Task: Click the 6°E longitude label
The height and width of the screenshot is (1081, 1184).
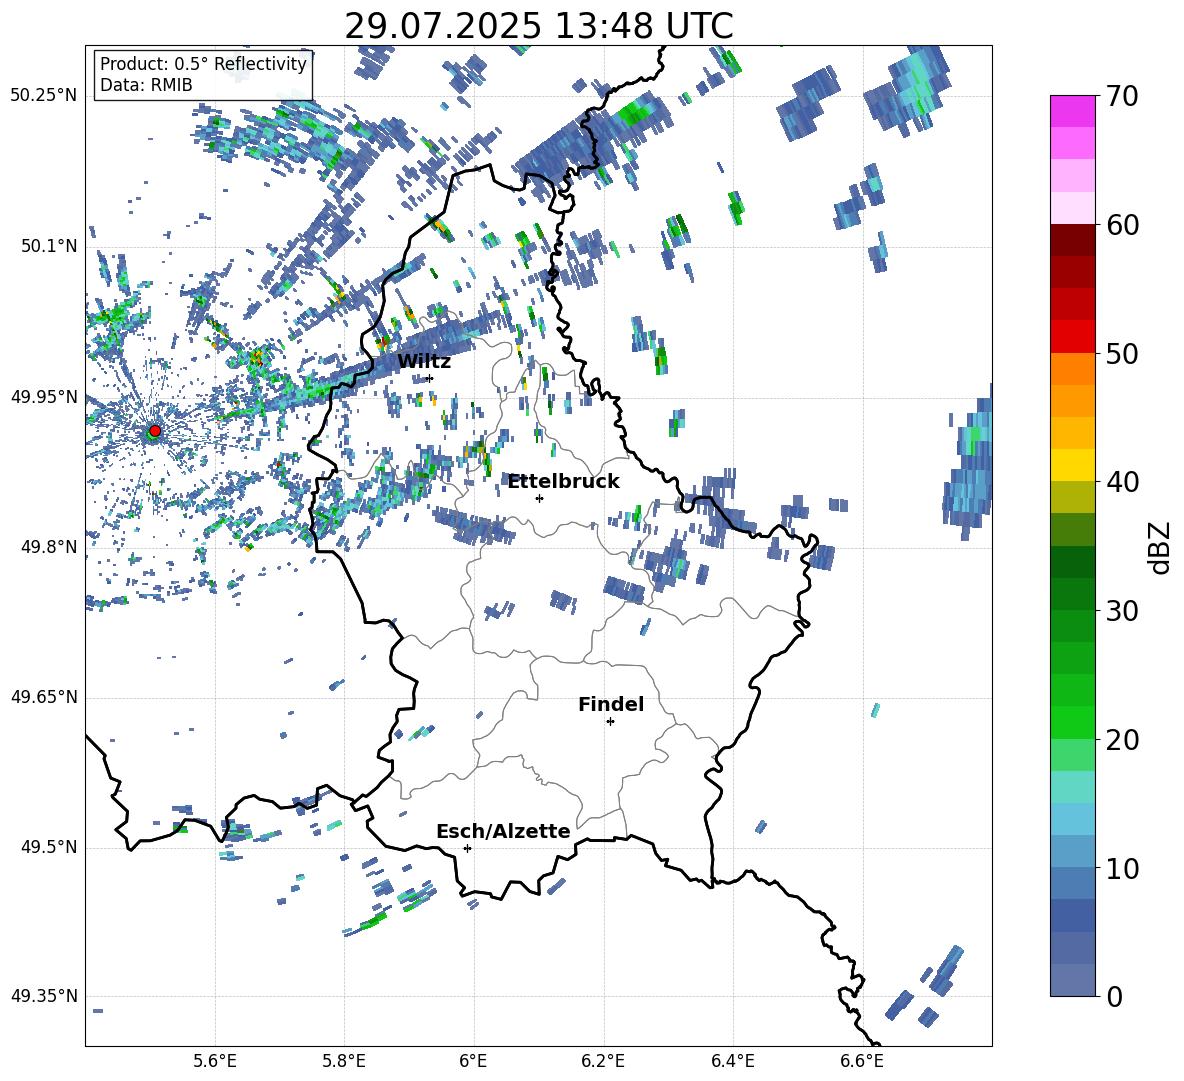Action: point(473,1061)
